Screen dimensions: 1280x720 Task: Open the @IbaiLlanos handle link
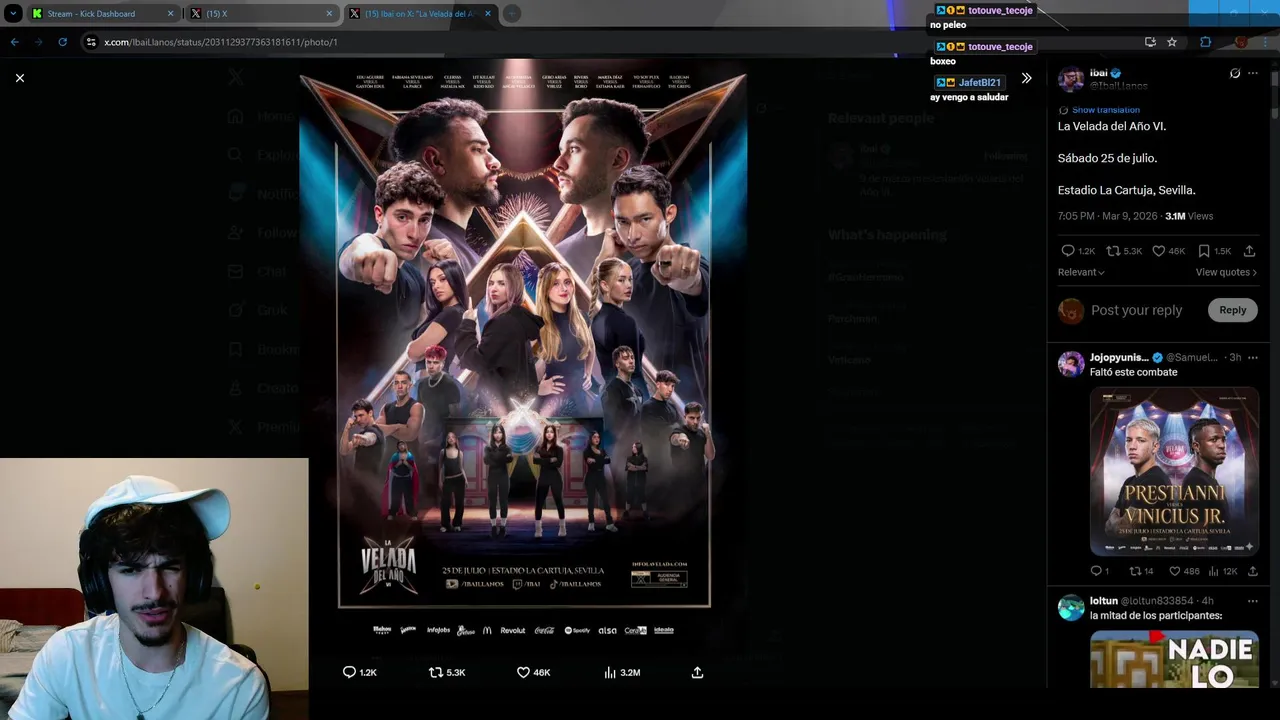(1118, 86)
